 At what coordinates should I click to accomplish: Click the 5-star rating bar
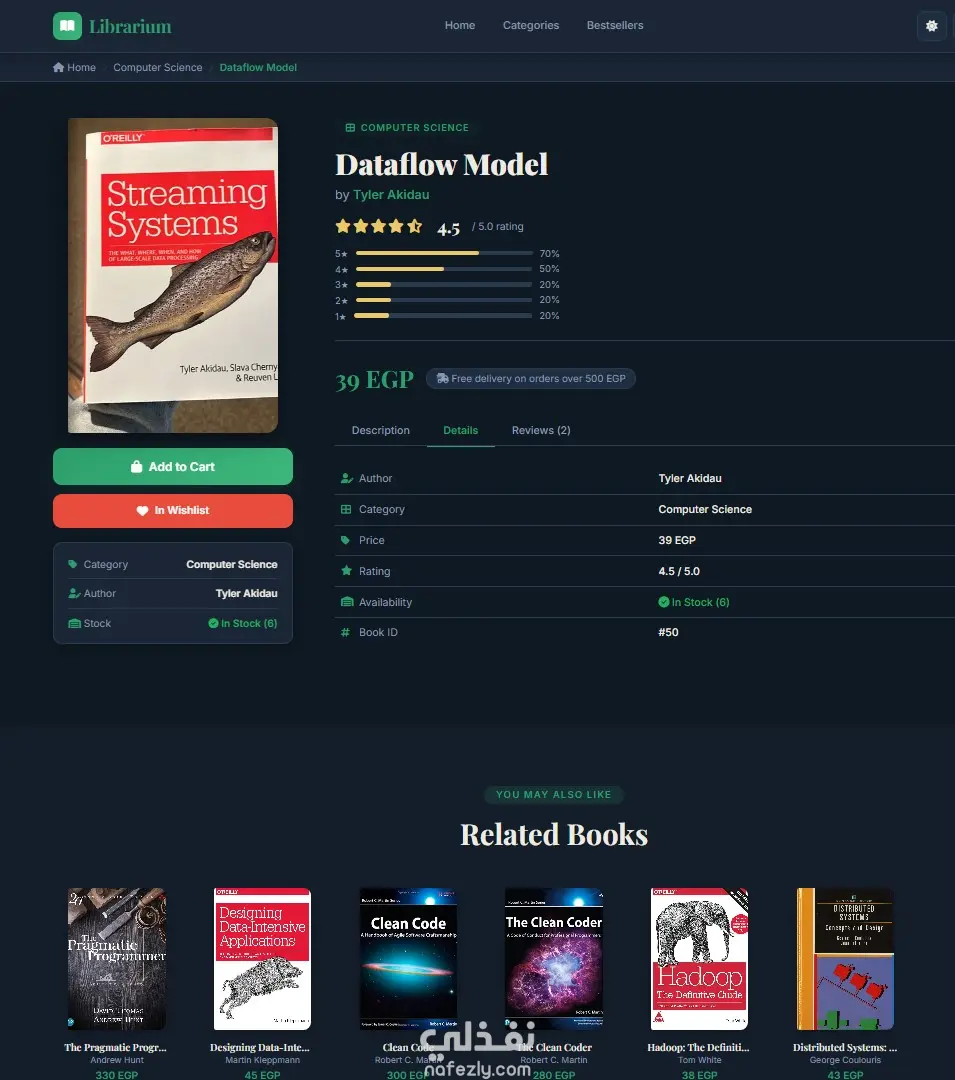click(x=444, y=253)
